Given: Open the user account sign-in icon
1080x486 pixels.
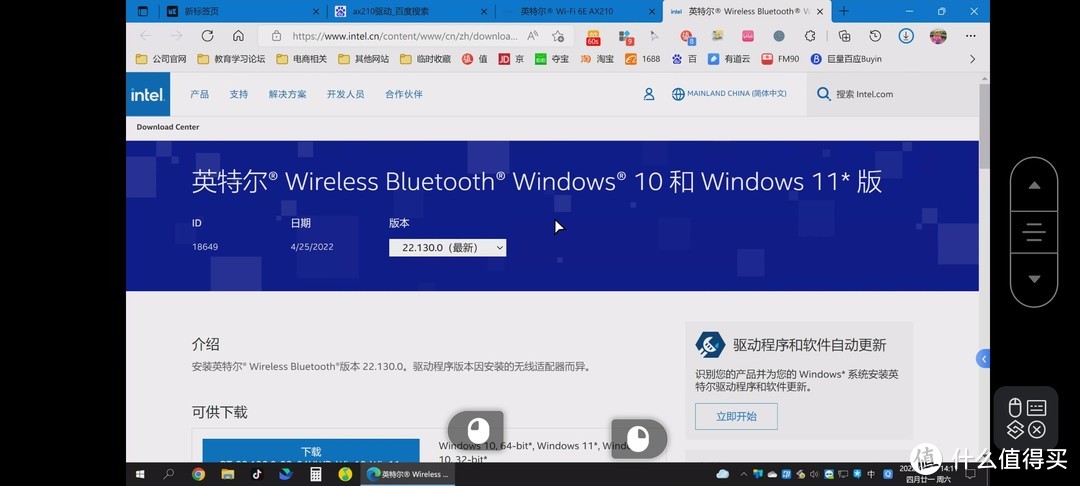Looking at the screenshot, I should (649, 94).
